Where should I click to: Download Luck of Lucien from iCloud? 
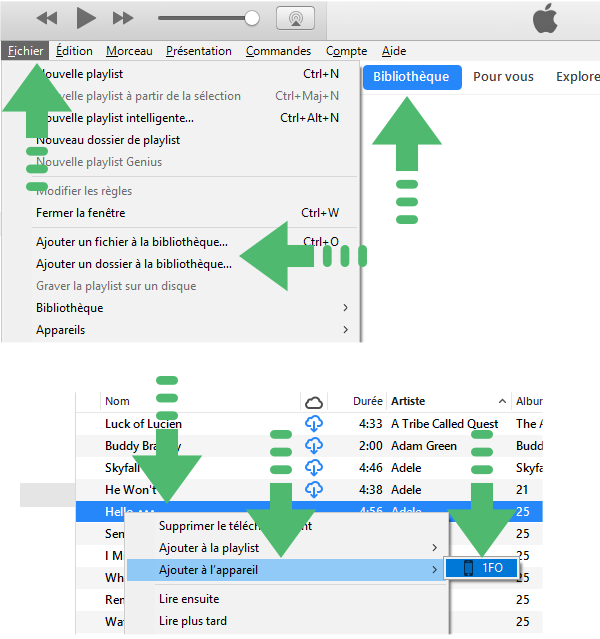point(314,424)
